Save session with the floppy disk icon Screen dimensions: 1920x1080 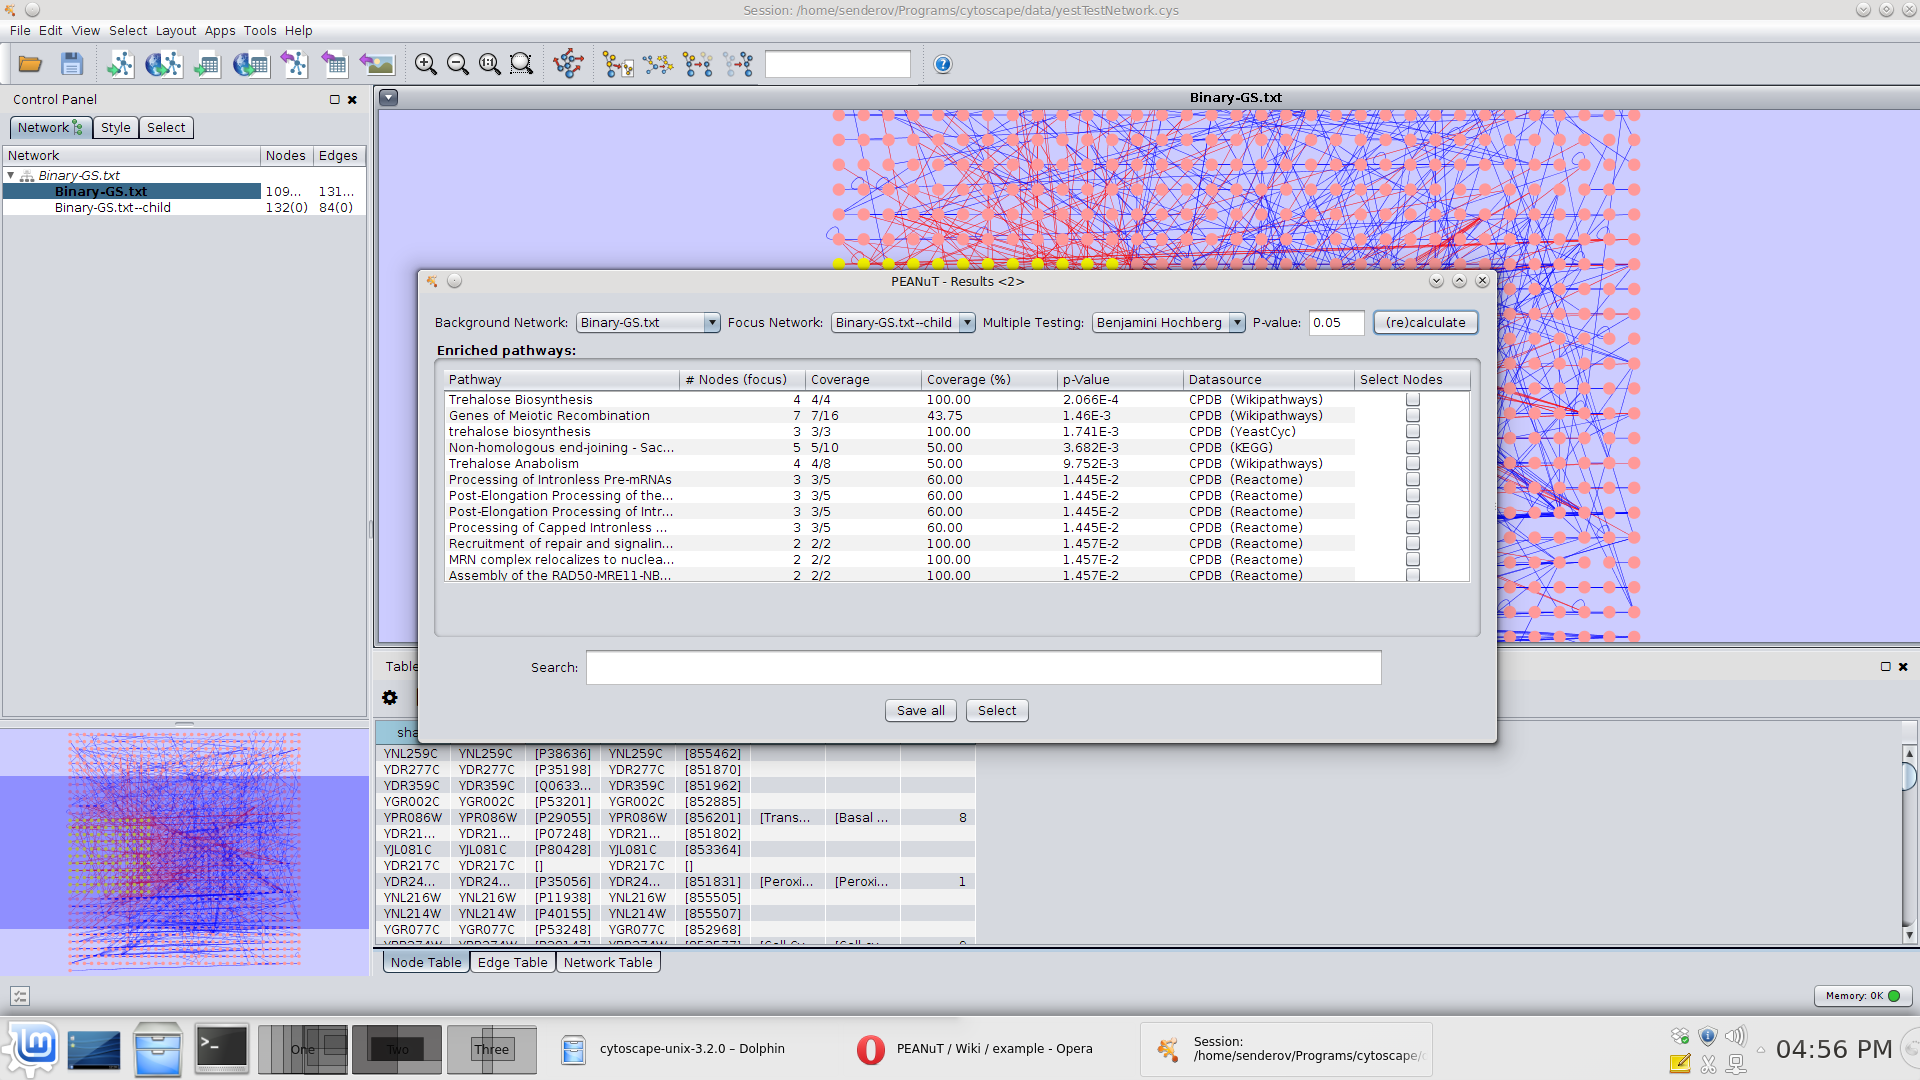pyautogui.click(x=72, y=64)
